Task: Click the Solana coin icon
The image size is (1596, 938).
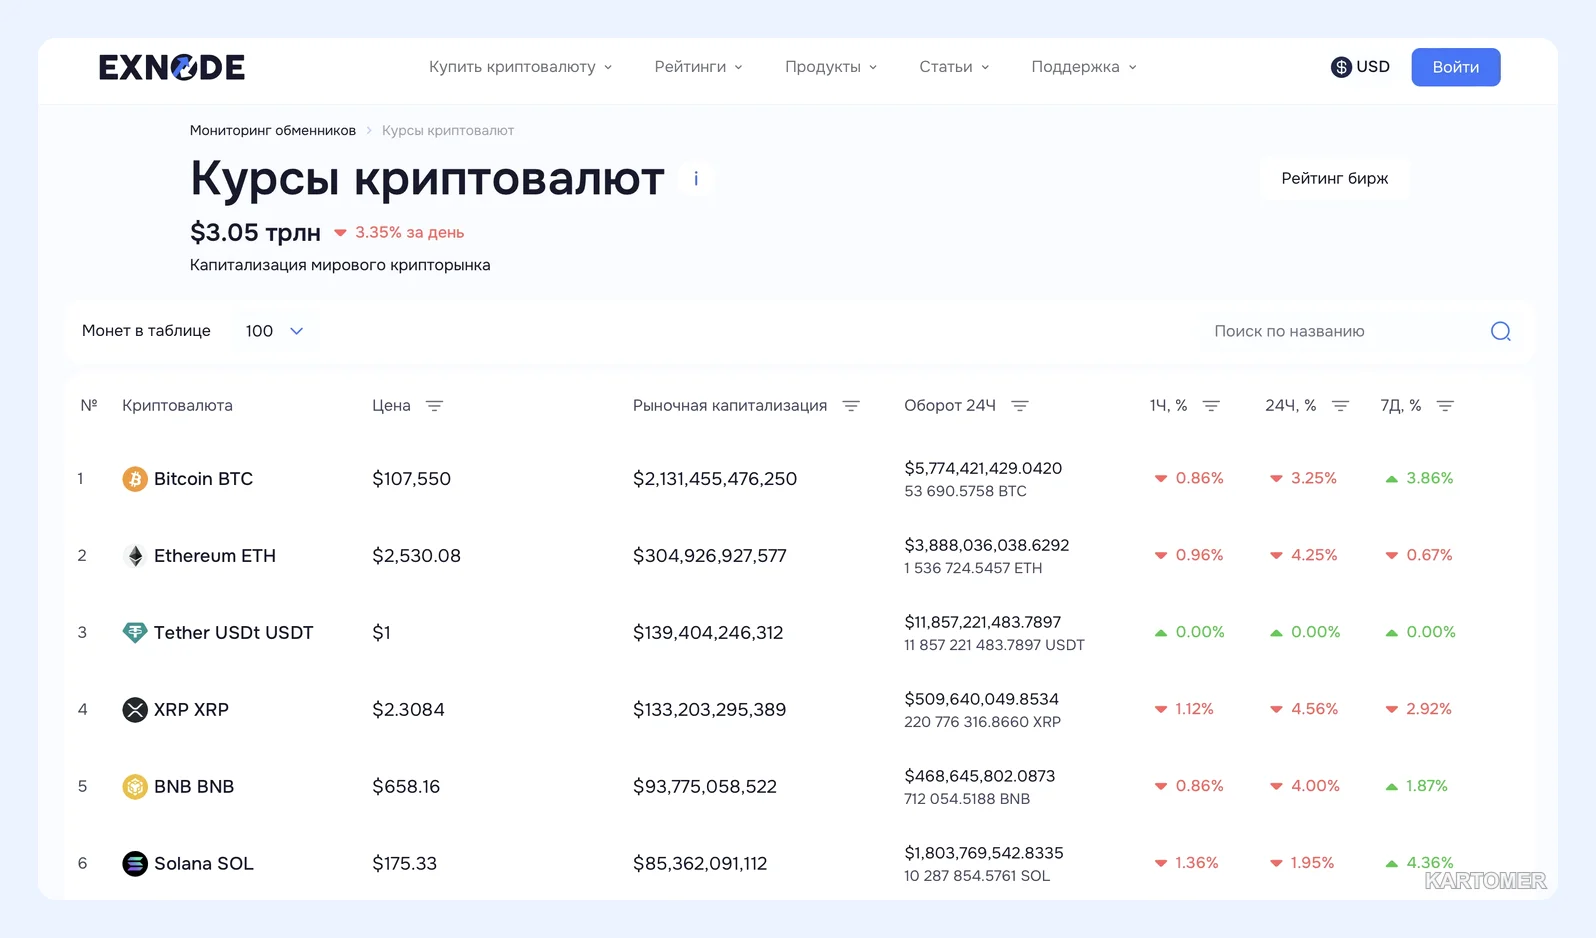Action: pyautogui.click(x=135, y=864)
